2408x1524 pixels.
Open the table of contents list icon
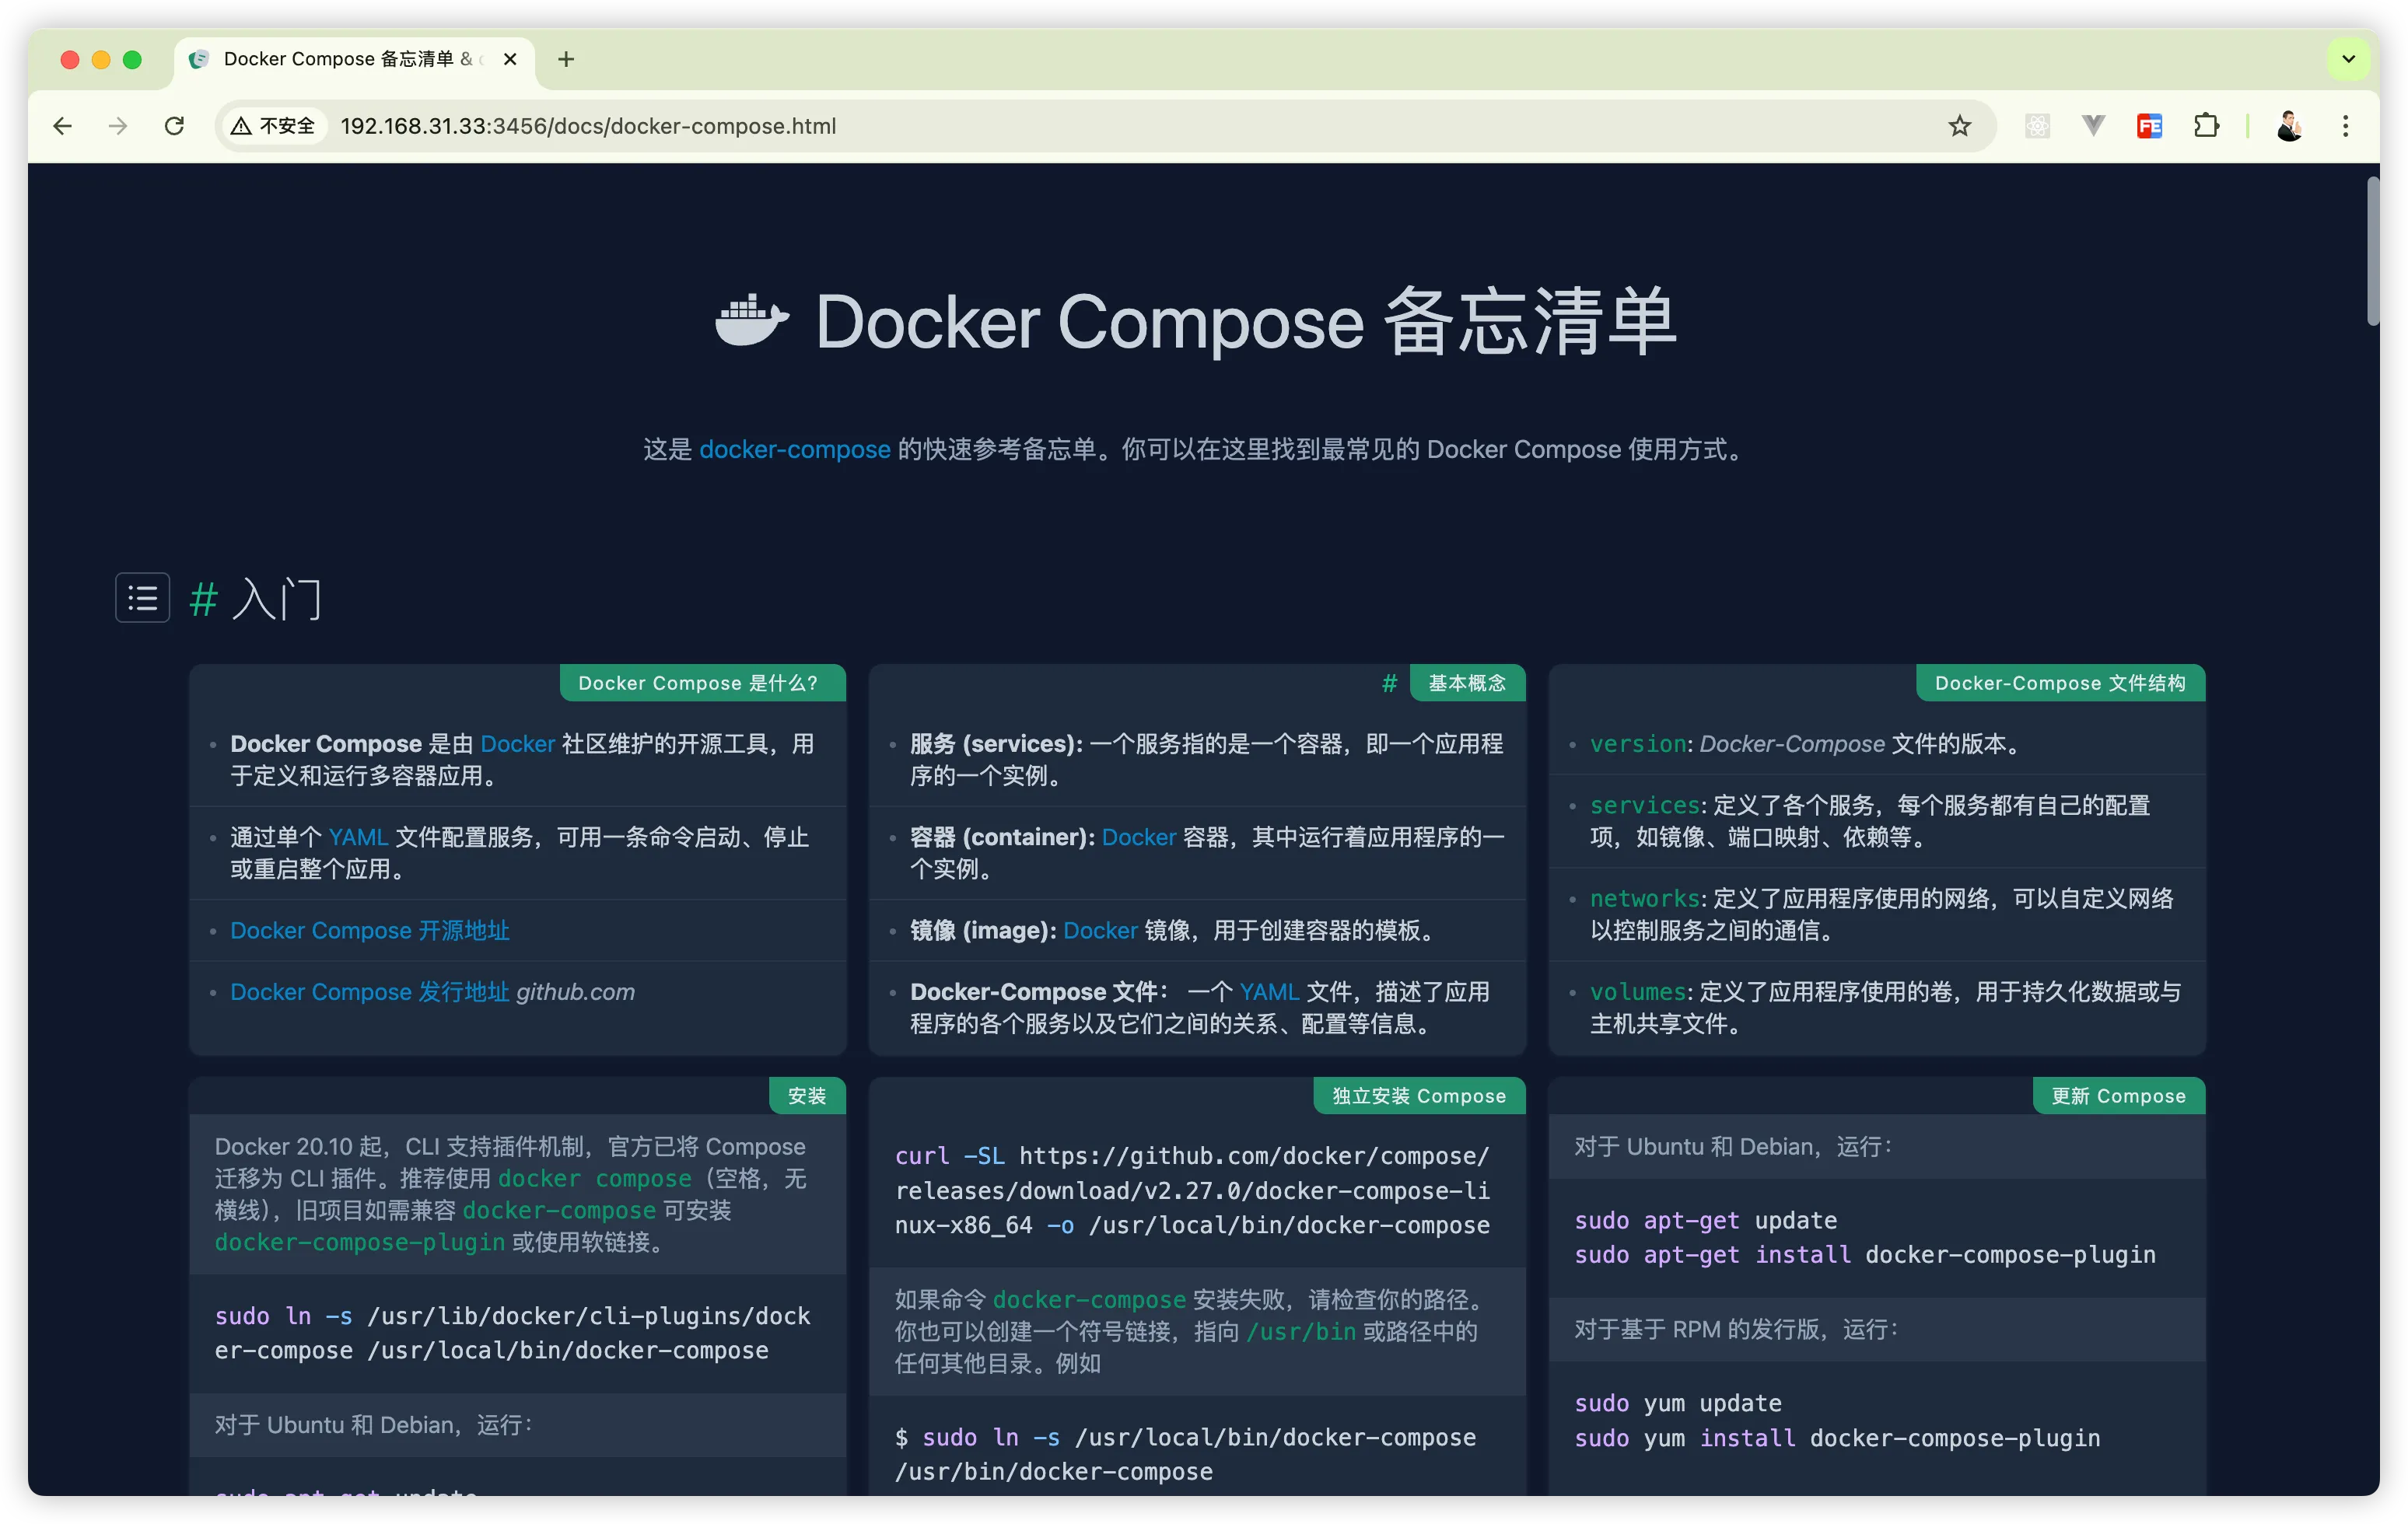point(143,598)
